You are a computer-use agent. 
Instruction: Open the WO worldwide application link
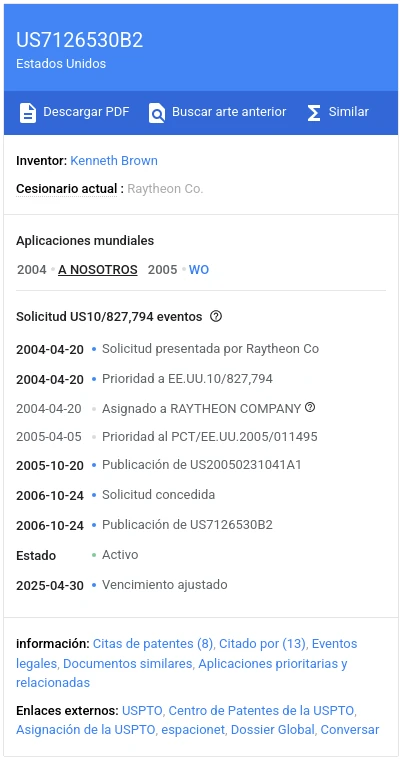199,270
